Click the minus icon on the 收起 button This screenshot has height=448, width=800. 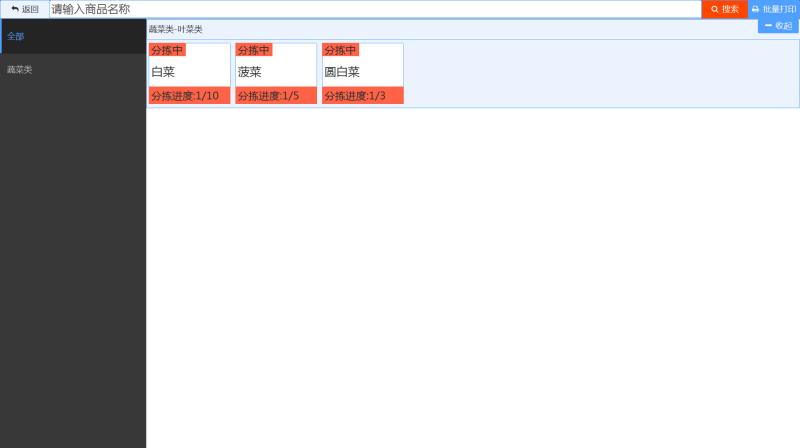[x=768, y=26]
